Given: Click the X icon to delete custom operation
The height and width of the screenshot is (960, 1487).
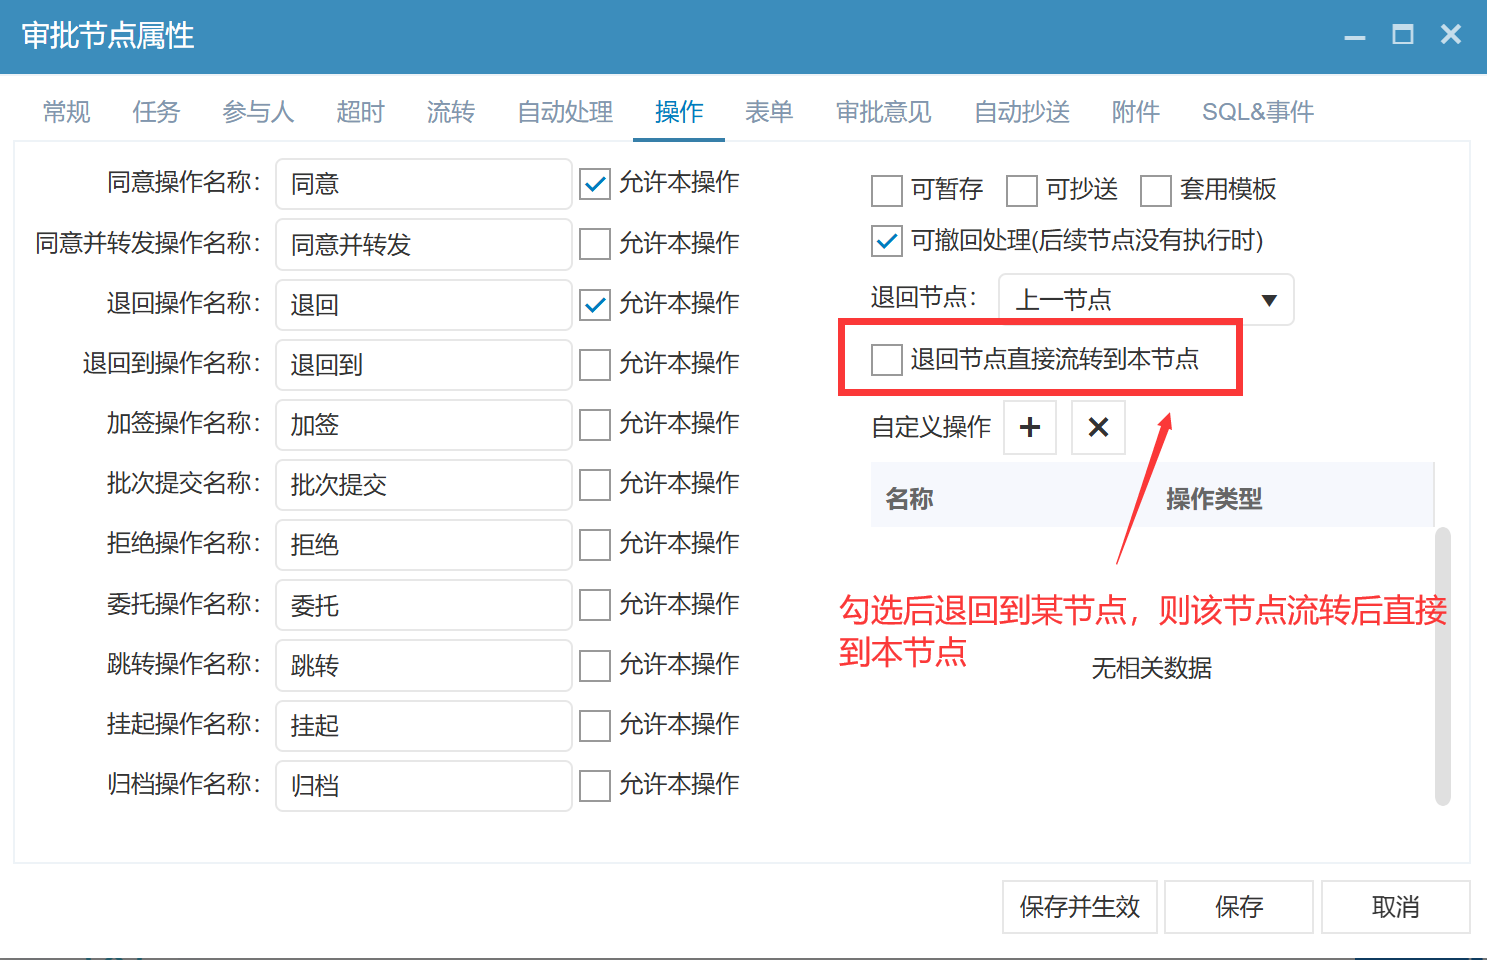Looking at the screenshot, I should coord(1098,428).
